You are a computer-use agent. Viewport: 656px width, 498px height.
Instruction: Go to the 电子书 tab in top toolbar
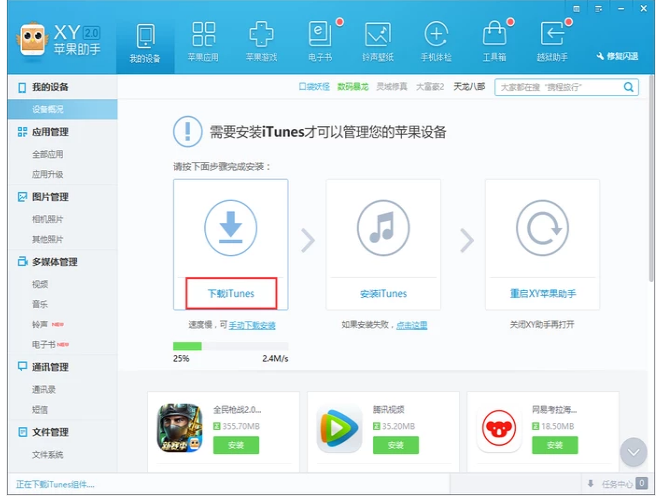pos(319,41)
